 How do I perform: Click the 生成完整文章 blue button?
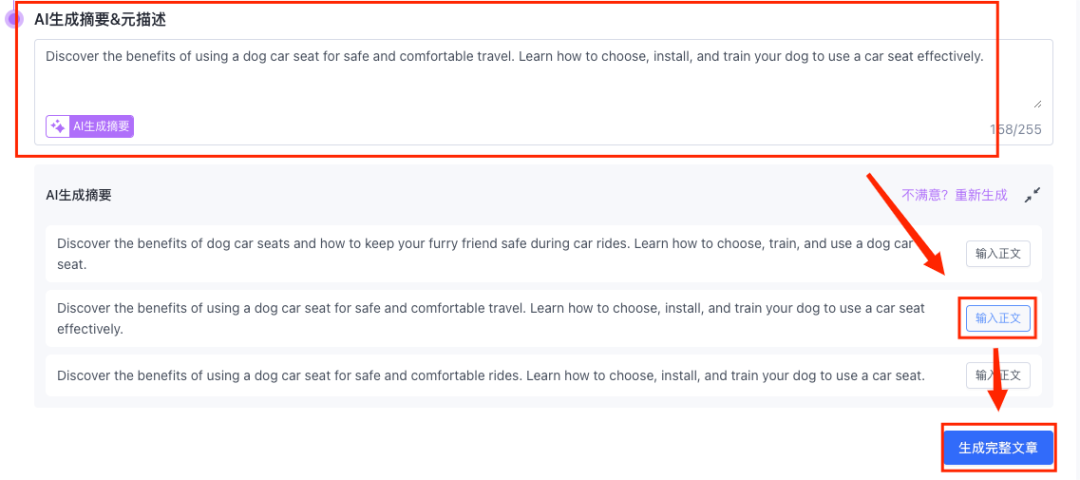click(x=998, y=448)
